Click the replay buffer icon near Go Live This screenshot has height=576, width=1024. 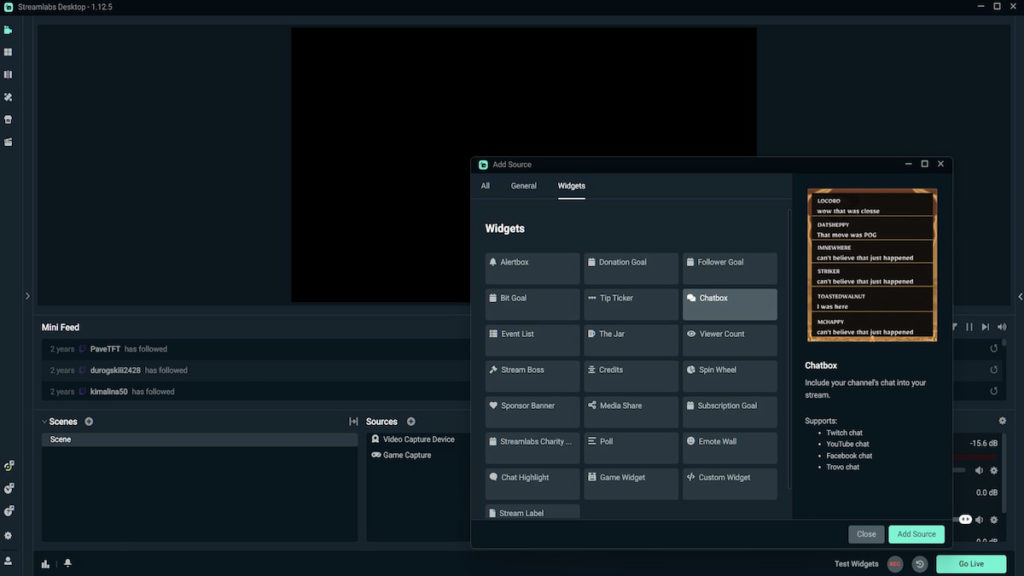[920, 564]
